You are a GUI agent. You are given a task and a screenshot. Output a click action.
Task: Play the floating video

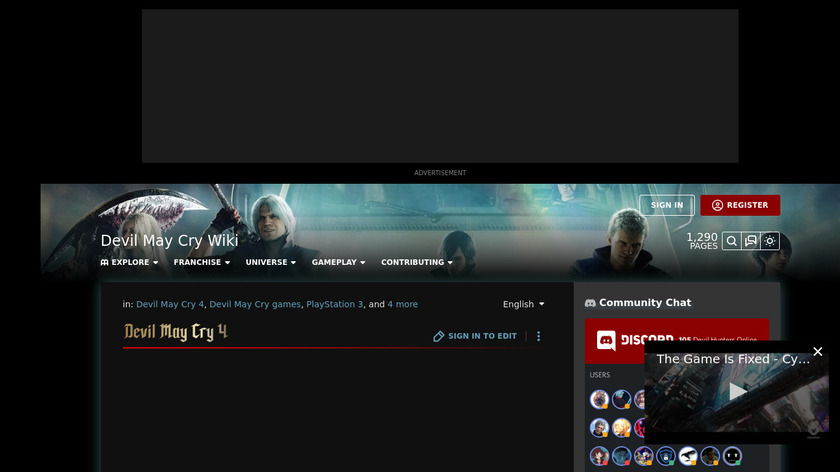[737, 392]
